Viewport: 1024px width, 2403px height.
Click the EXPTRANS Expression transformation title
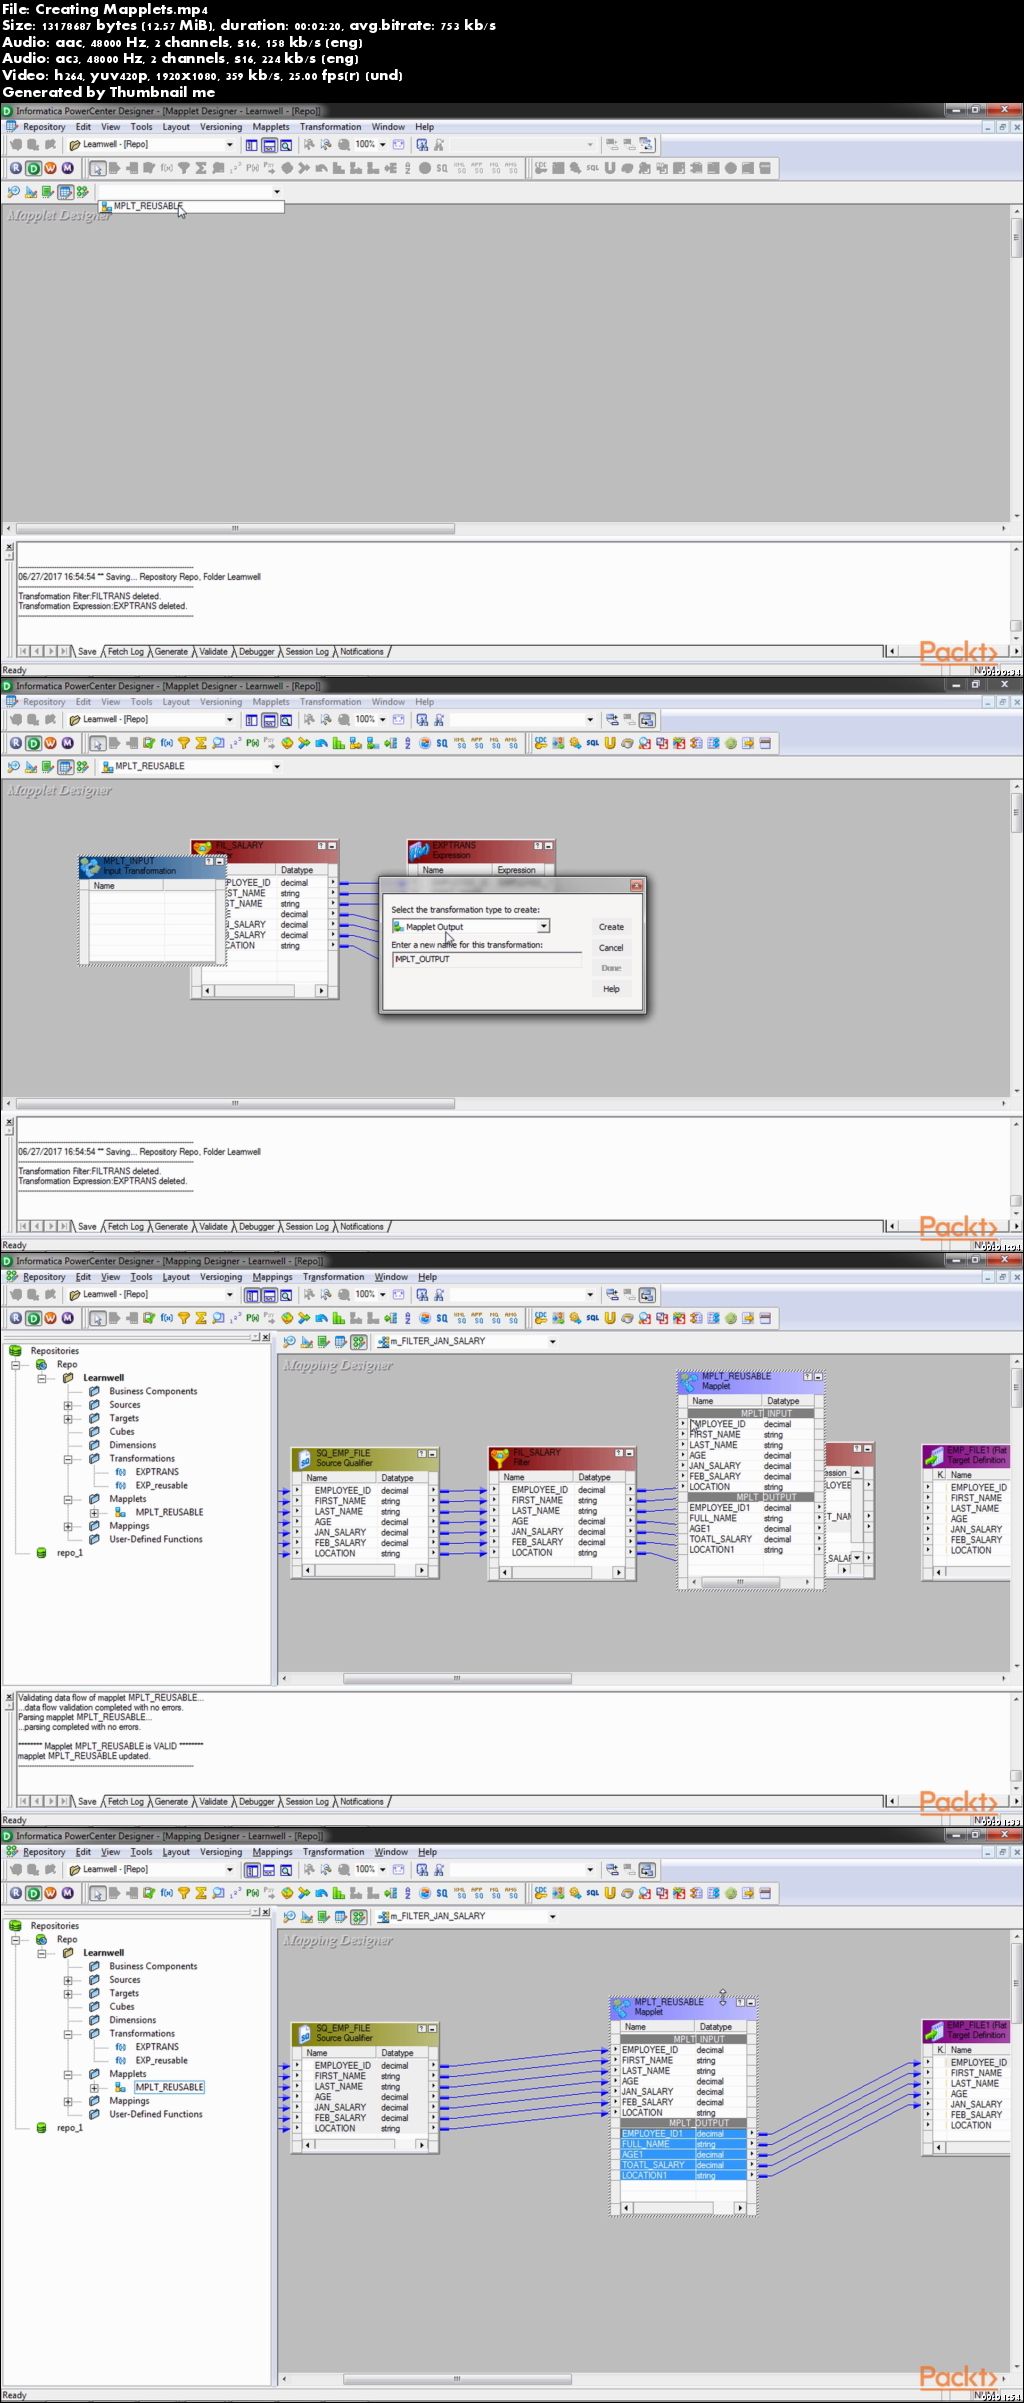454,846
